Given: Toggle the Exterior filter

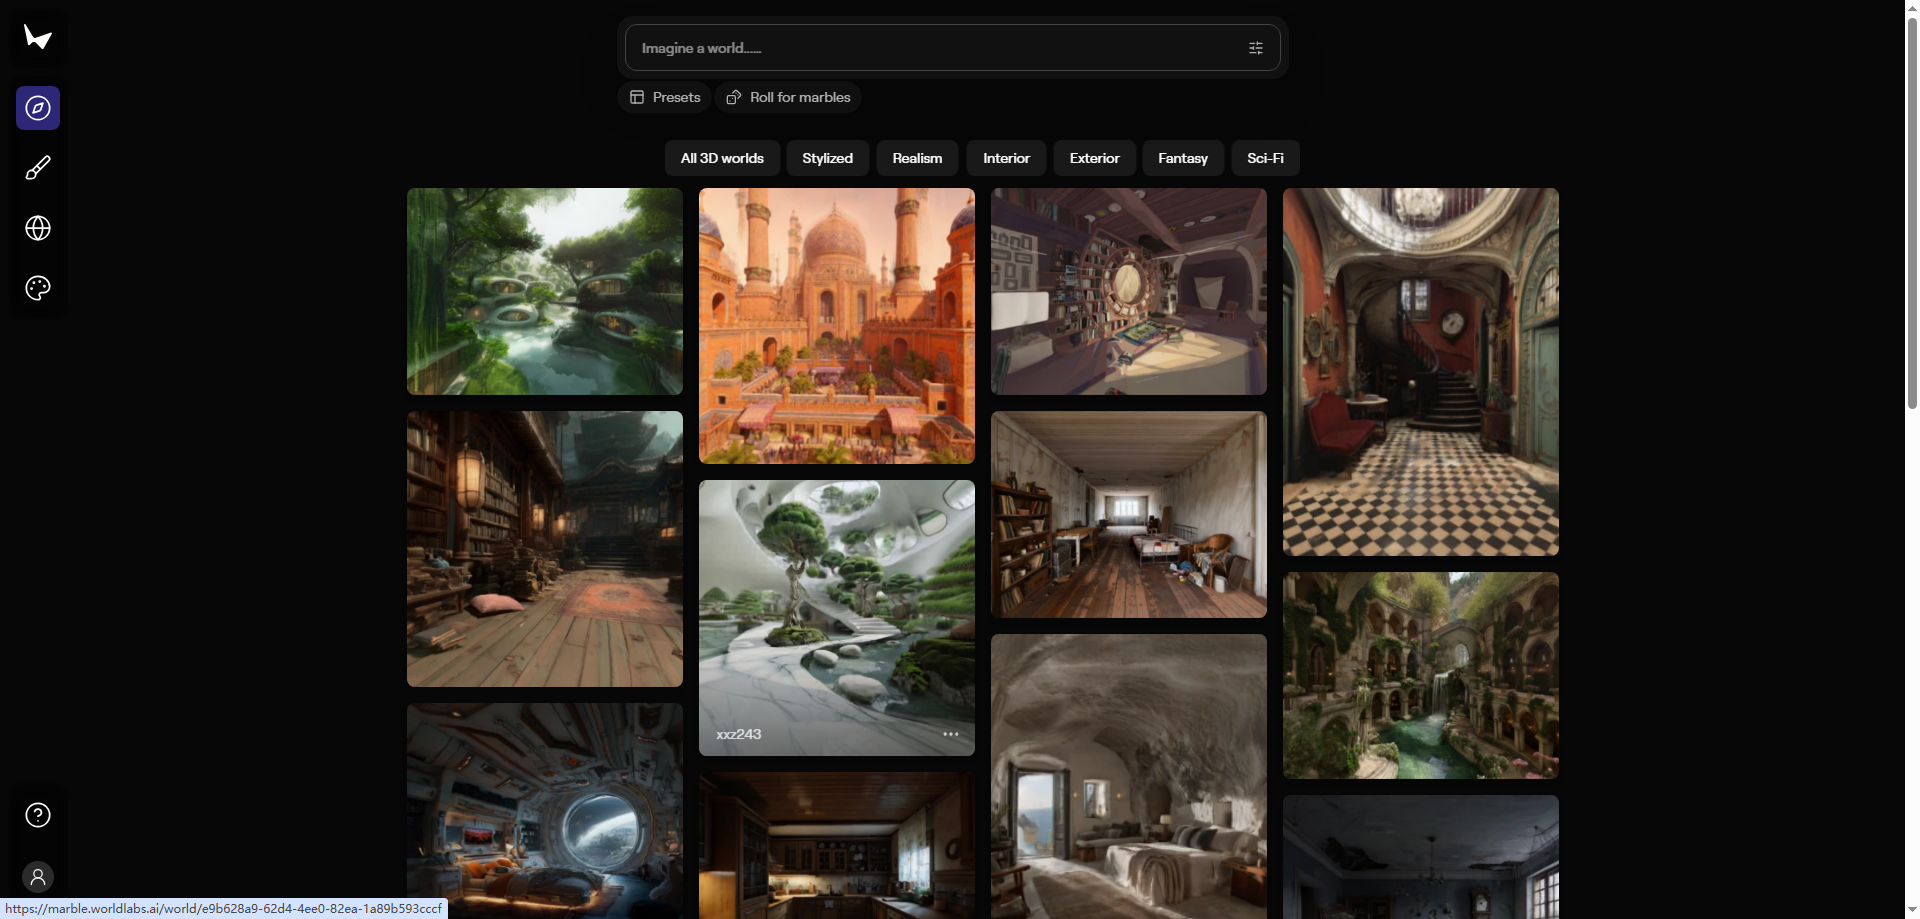Looking at the screenshot, I should (x=1094, y=157).
